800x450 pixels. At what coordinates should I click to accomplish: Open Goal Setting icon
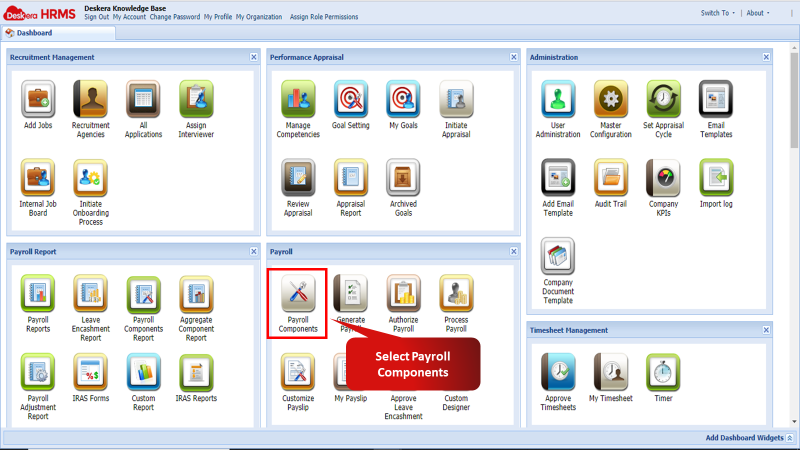(351, 98)
